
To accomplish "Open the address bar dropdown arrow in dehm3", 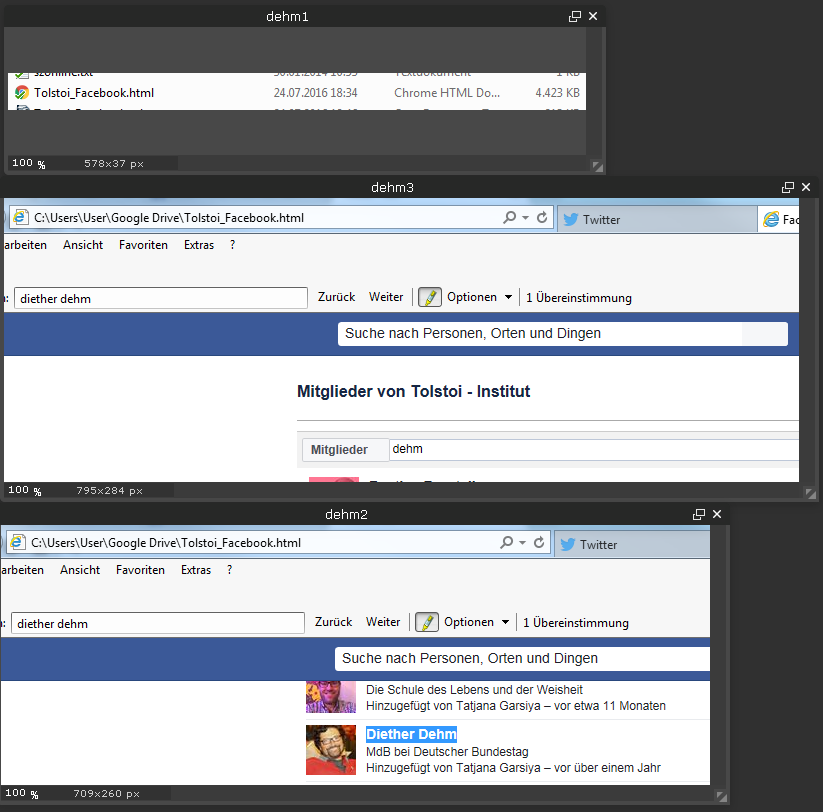I will click(525, 218).
